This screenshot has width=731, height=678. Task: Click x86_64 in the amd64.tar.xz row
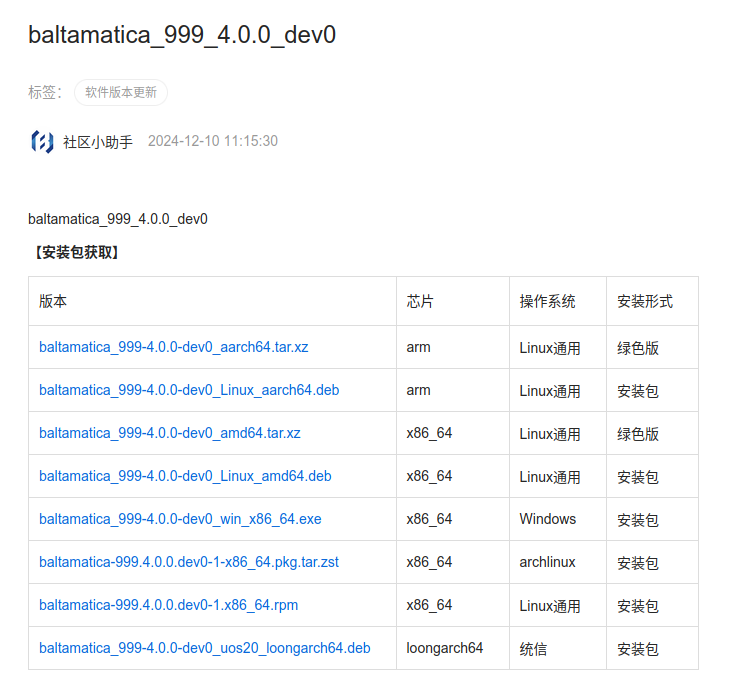[429, 433]
